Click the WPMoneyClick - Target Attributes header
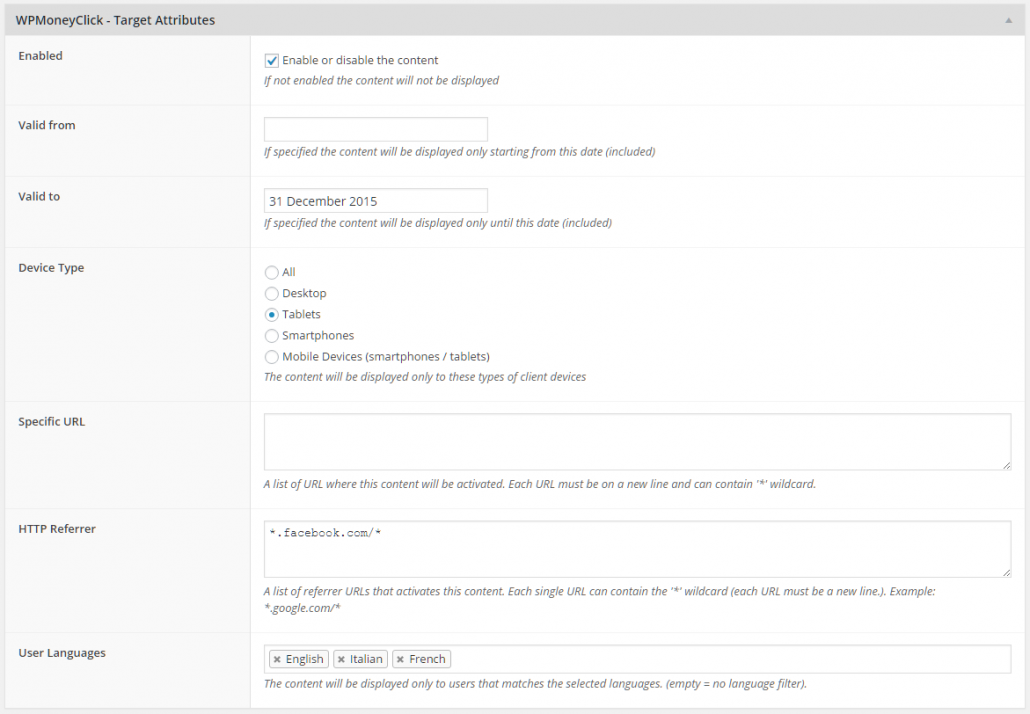 (x=115, y=20)
